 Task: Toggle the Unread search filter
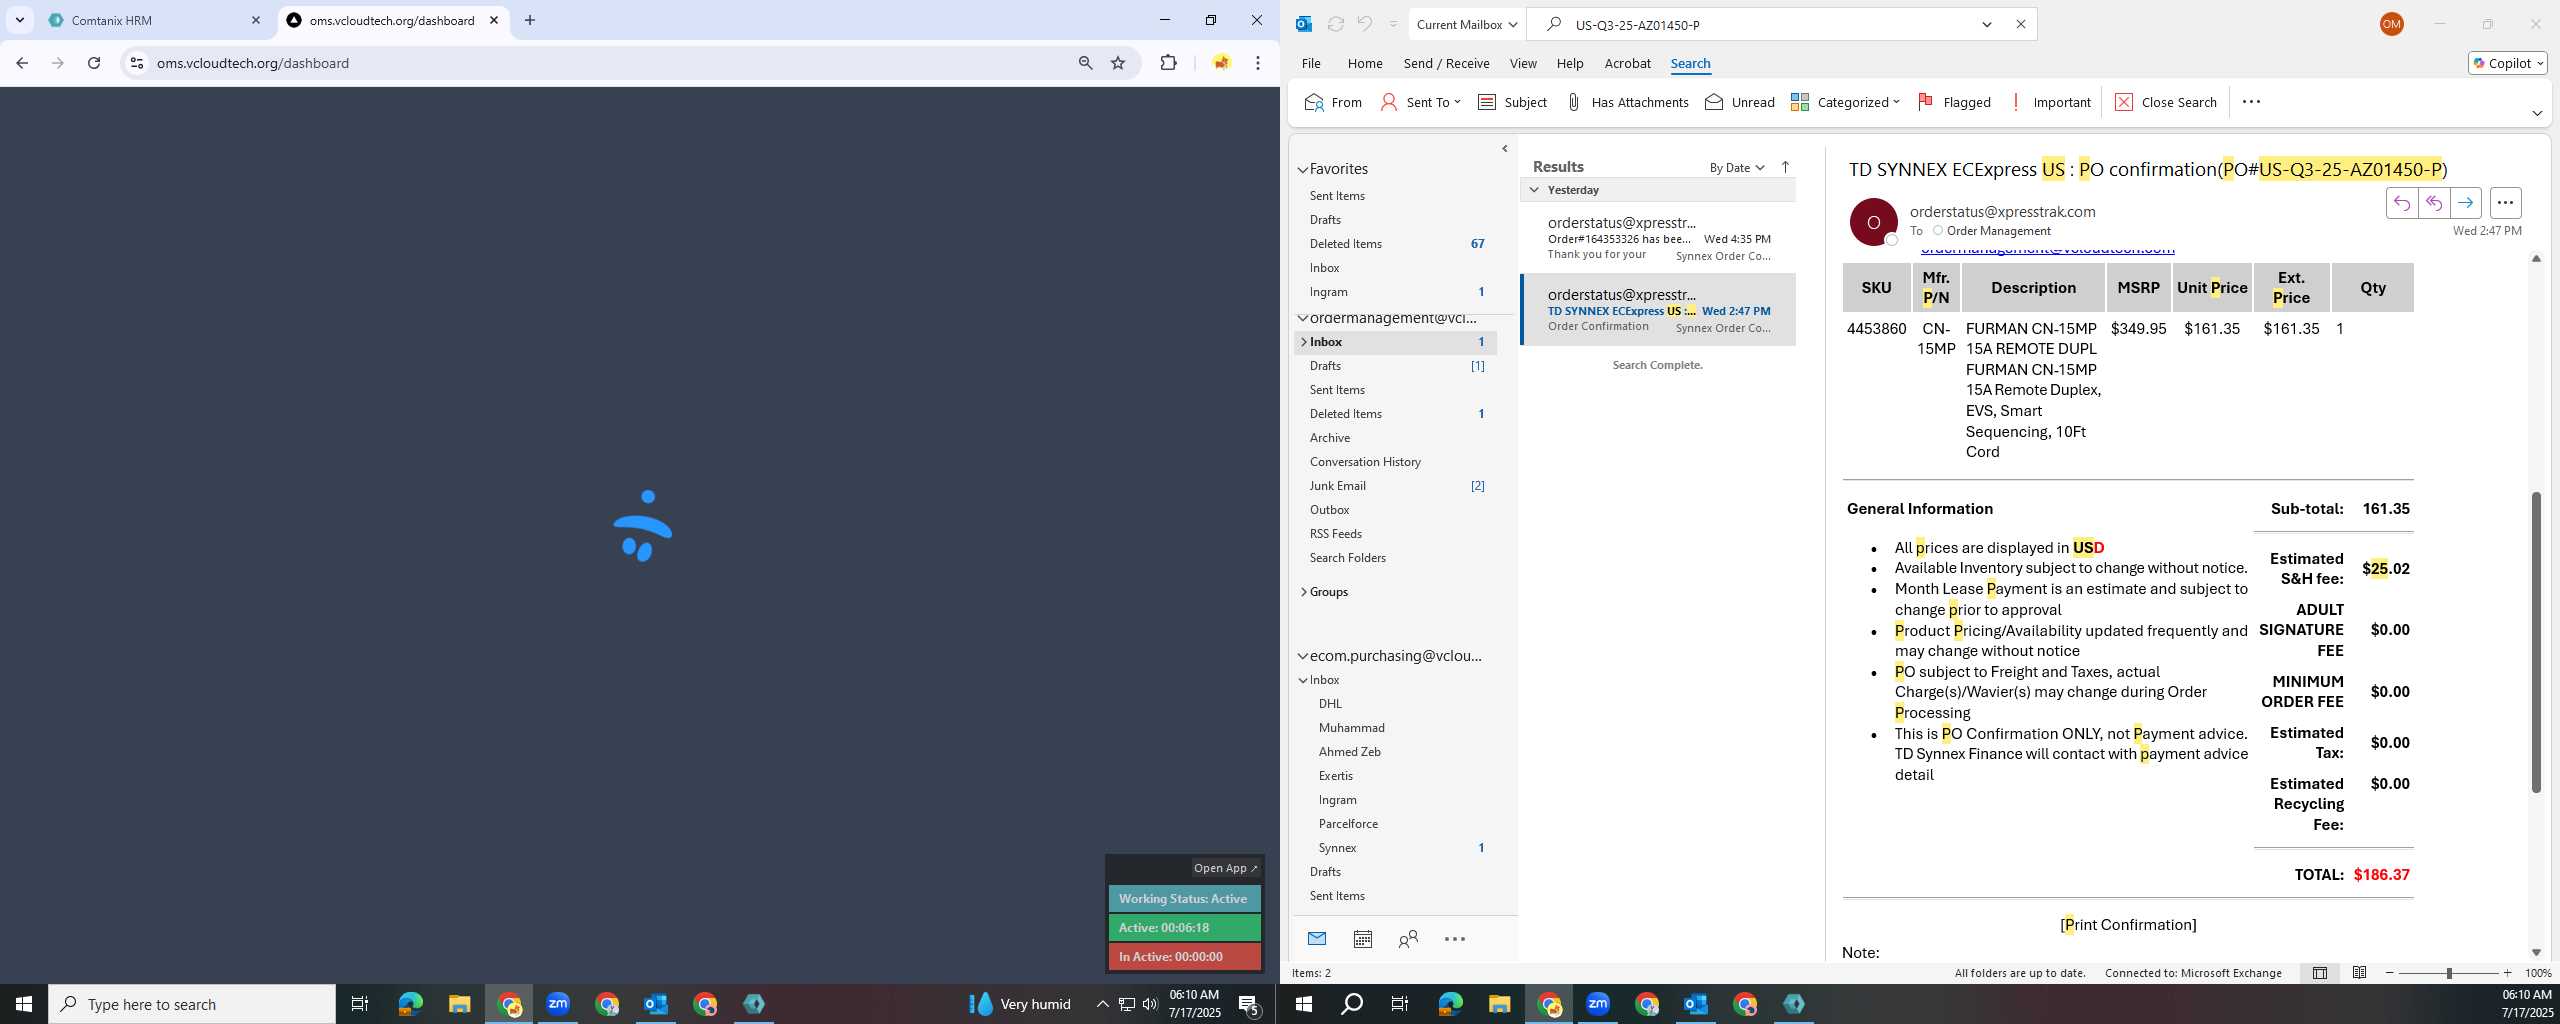[1740, 102]
